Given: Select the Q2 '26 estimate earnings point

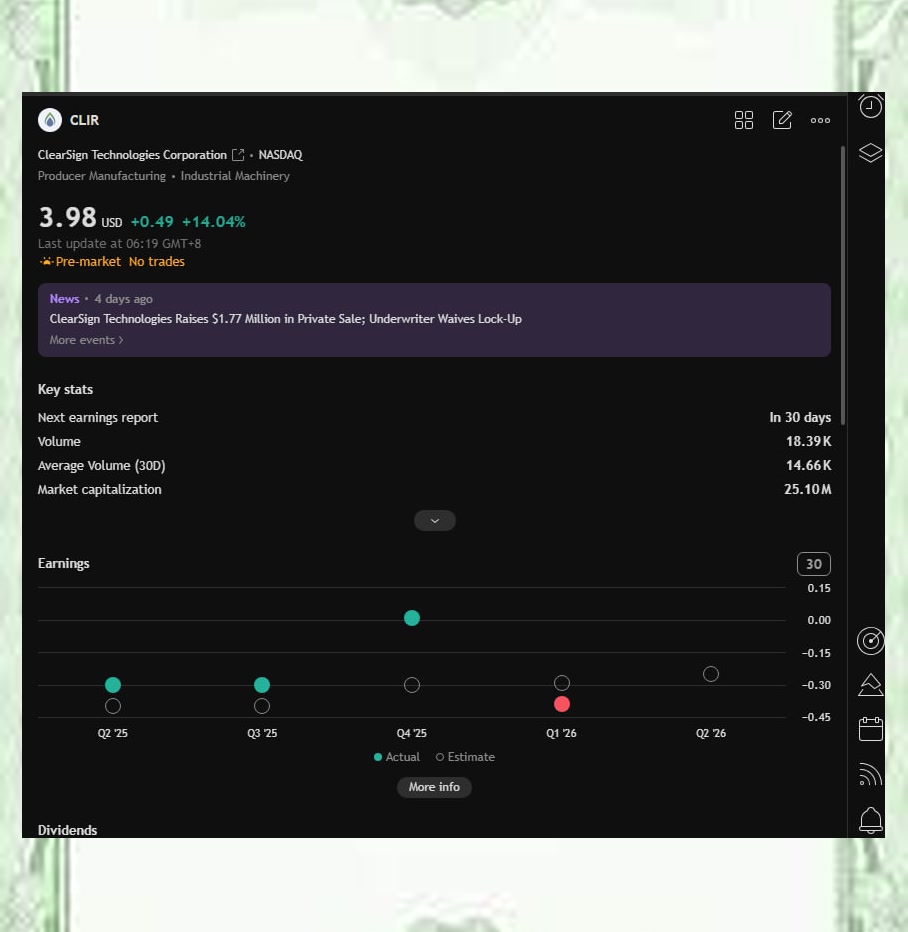Looking at the screenshot, I should click(711, 674).
